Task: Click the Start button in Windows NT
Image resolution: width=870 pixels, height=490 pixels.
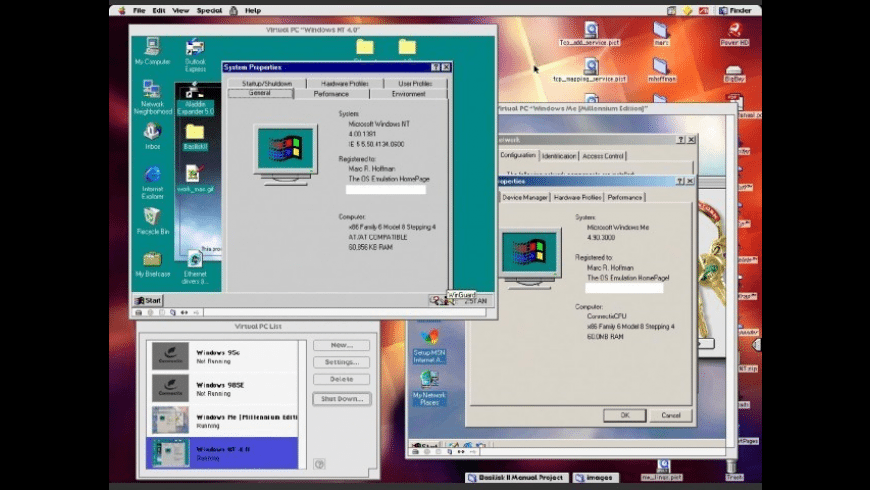Action: pos(148,300)
